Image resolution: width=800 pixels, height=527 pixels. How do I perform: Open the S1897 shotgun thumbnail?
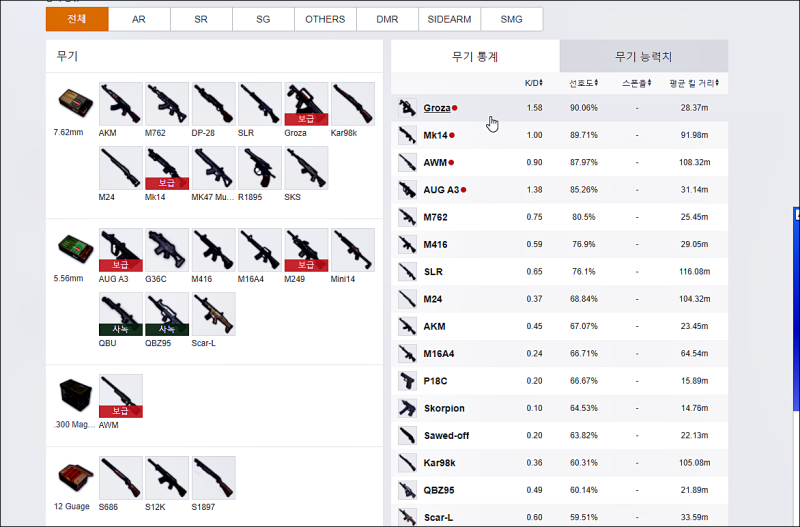coord(214,478)
